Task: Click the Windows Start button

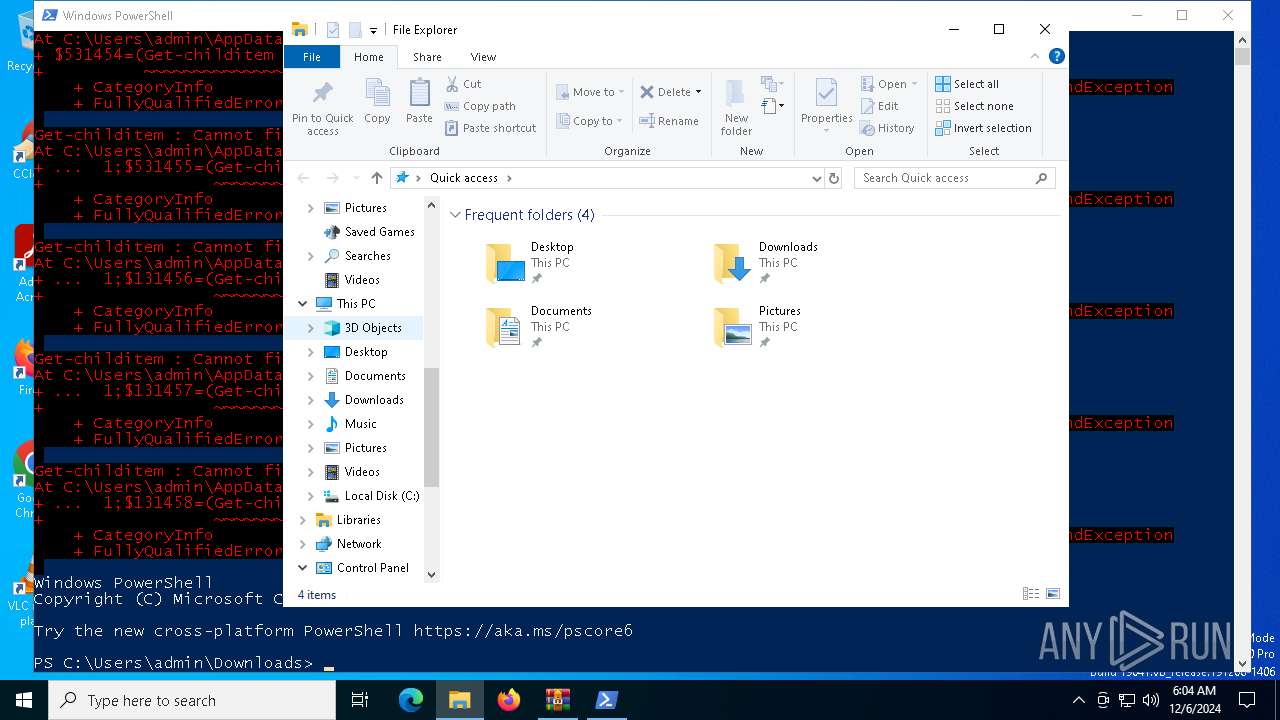Action: [x=24, y=700]
